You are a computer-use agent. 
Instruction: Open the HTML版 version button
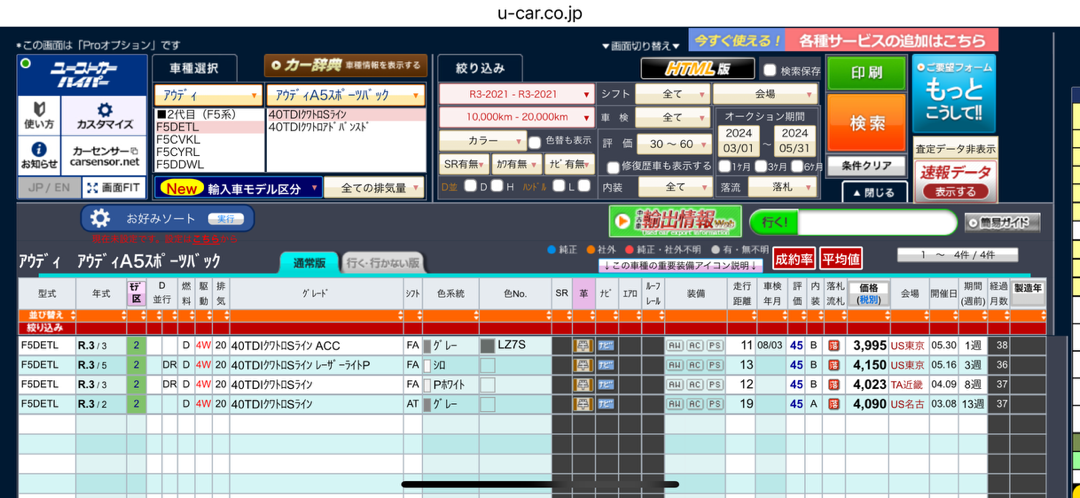click(x=696, y=69)
